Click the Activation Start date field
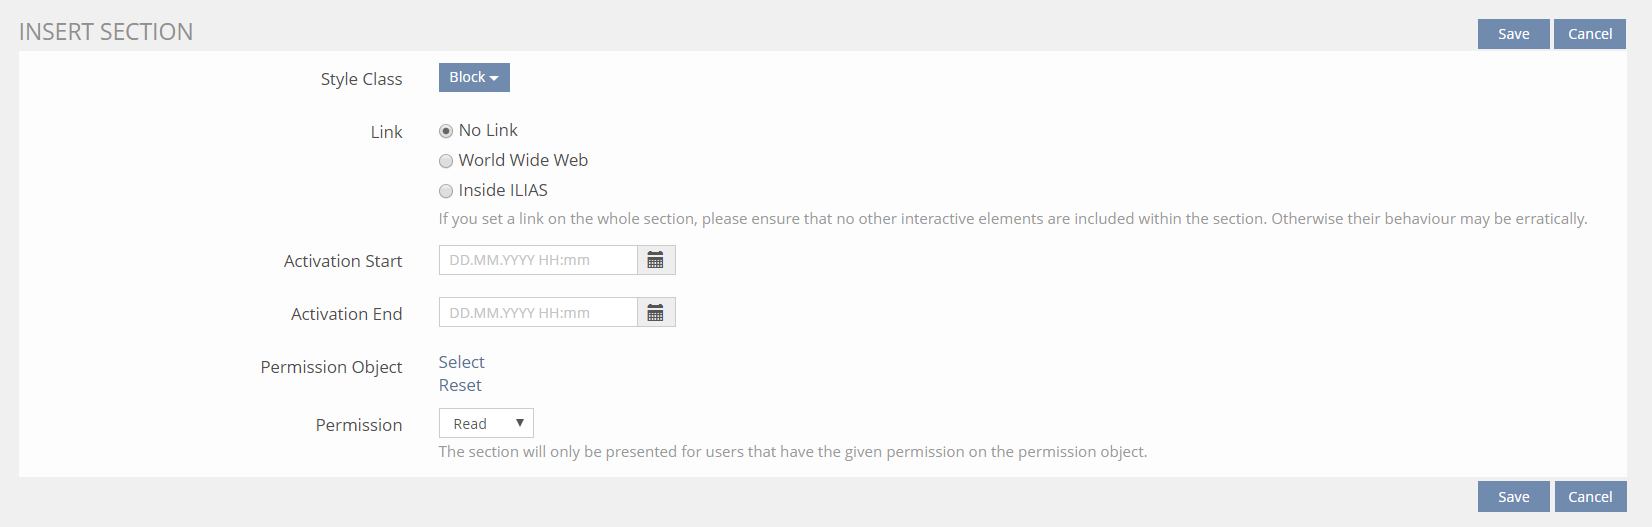 point(538,260)
